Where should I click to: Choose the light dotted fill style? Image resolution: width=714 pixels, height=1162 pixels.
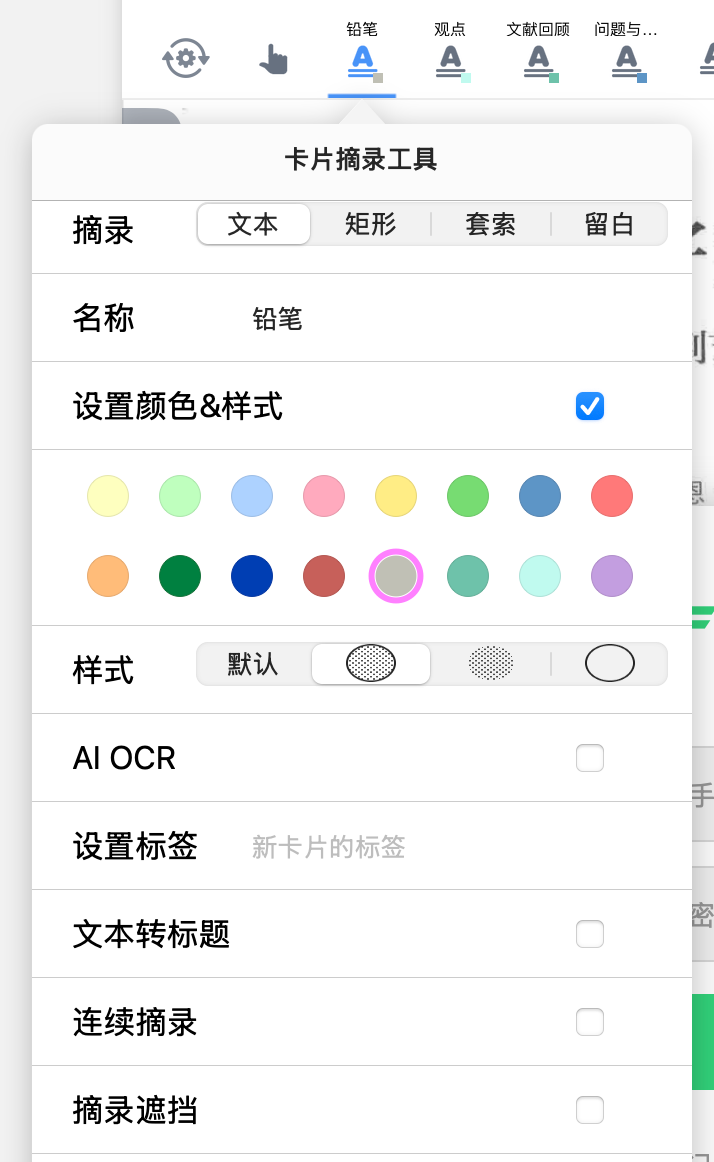[491, 663]
